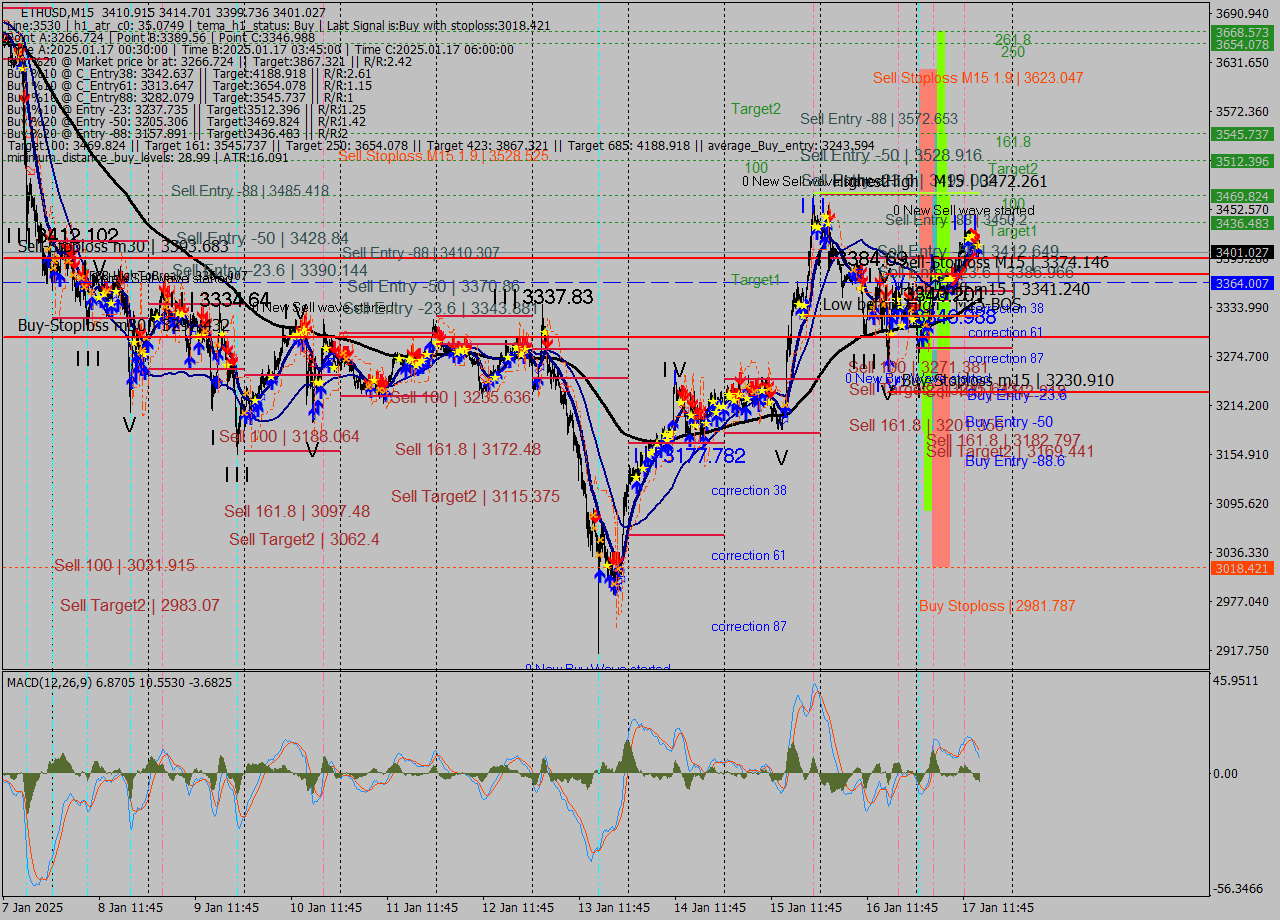Click the 3512.396 green price tag

coord(1242,161)
